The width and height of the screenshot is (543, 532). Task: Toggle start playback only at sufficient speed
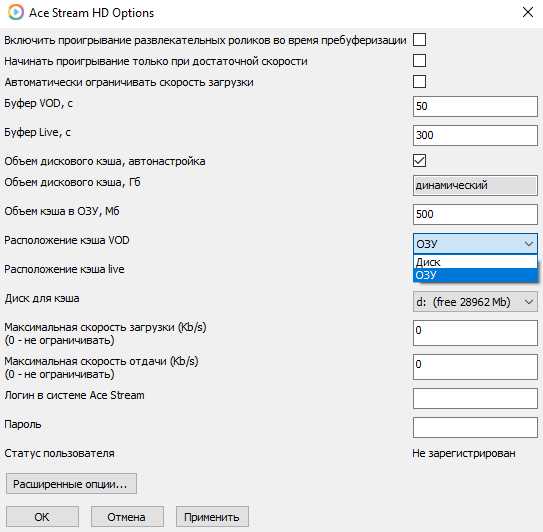(x=419, y=61)
